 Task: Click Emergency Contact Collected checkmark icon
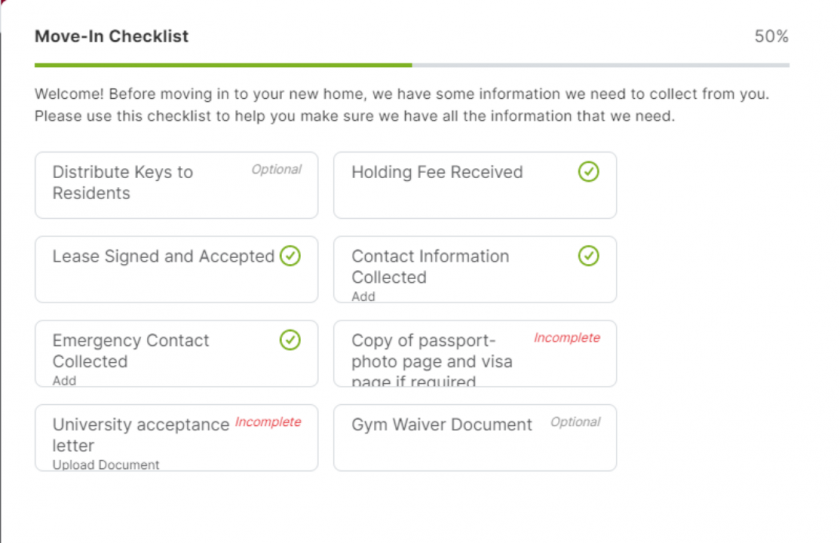click(290, 340)
